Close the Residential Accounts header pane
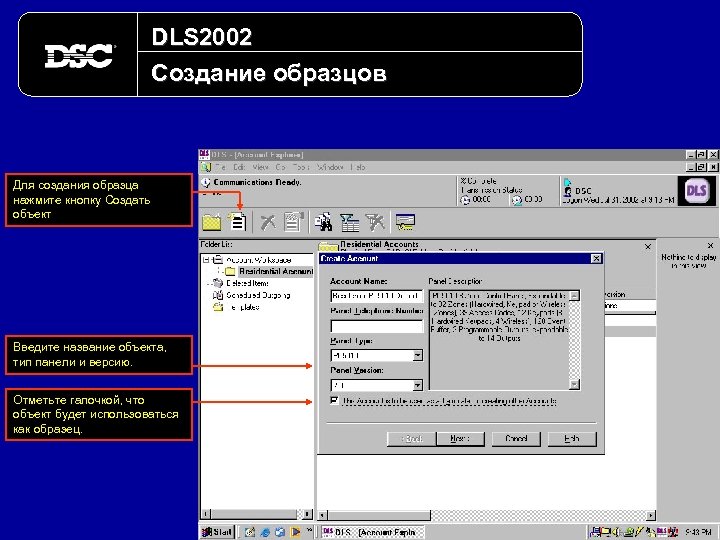 click(x=648, y=247)
